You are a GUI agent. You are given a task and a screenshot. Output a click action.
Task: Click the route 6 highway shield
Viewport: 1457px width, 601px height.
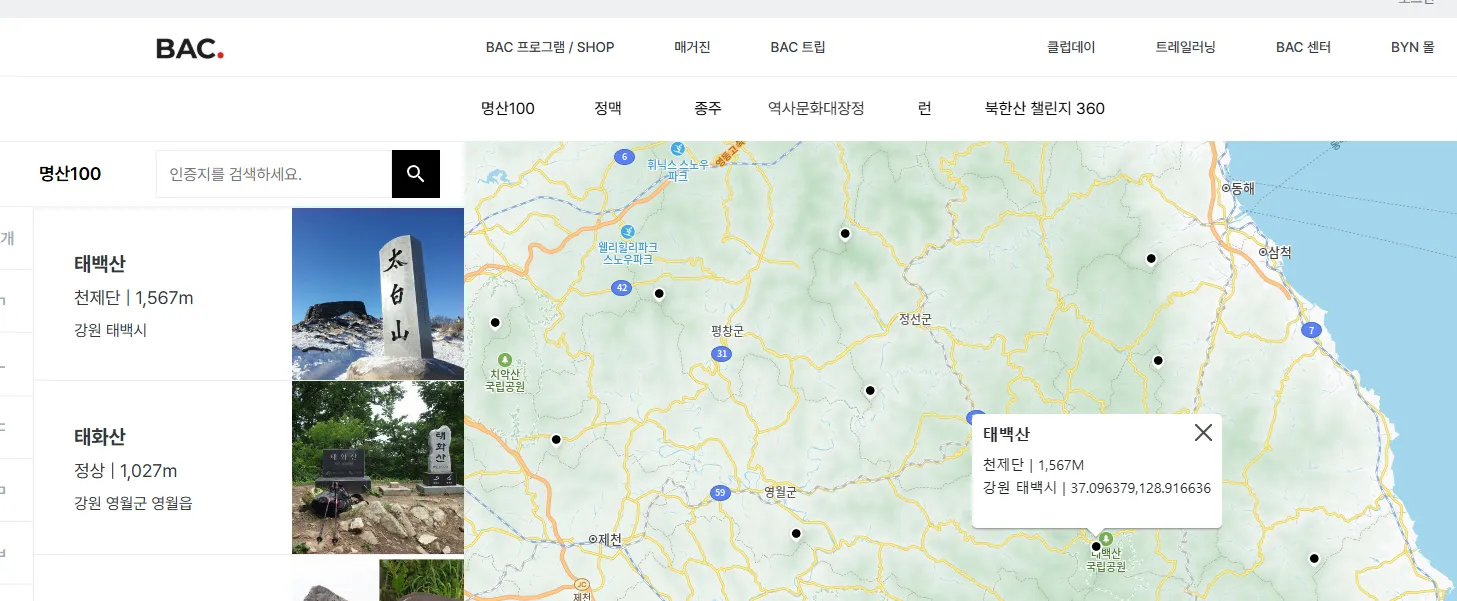(625, 157)
